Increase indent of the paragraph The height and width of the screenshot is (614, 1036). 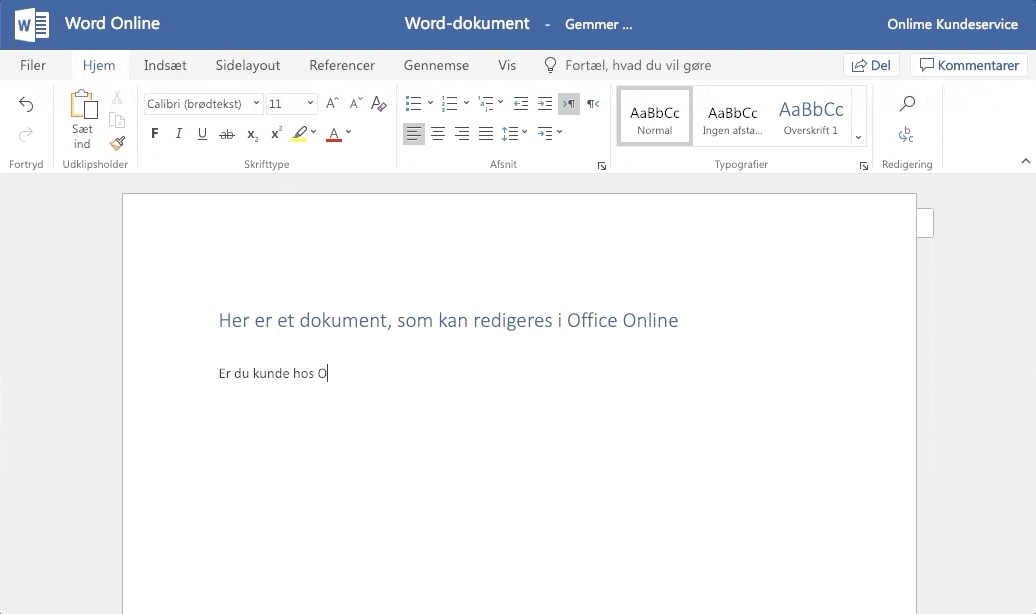click(x=544, y=103)
